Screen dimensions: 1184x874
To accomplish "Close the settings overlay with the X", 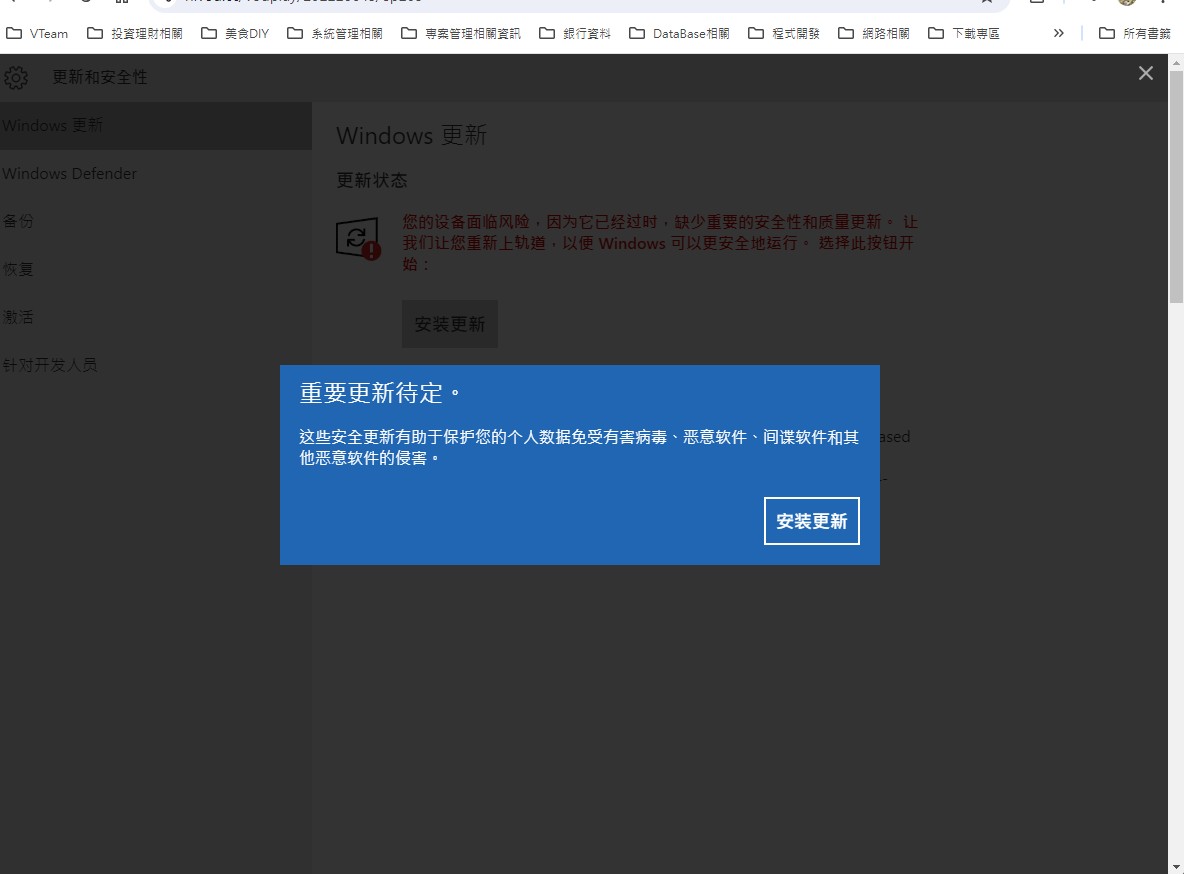I will (1145, 73).
